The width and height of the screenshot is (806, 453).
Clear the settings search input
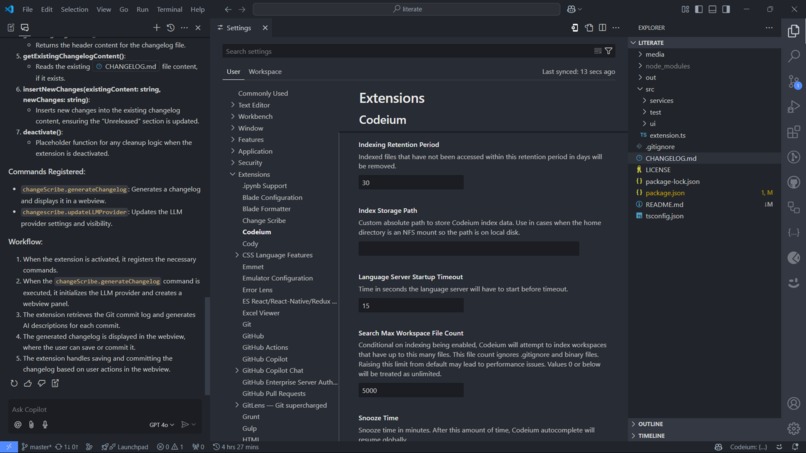click(x=597, y=51)
